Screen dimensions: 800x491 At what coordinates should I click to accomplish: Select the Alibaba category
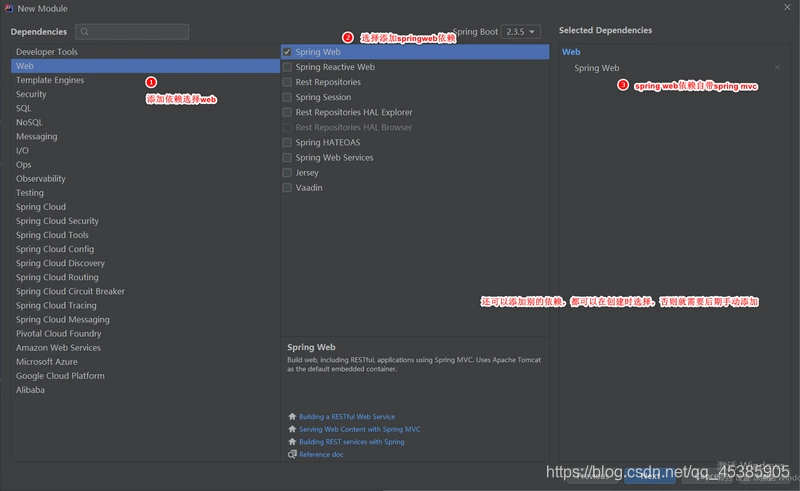pos(145,390)
